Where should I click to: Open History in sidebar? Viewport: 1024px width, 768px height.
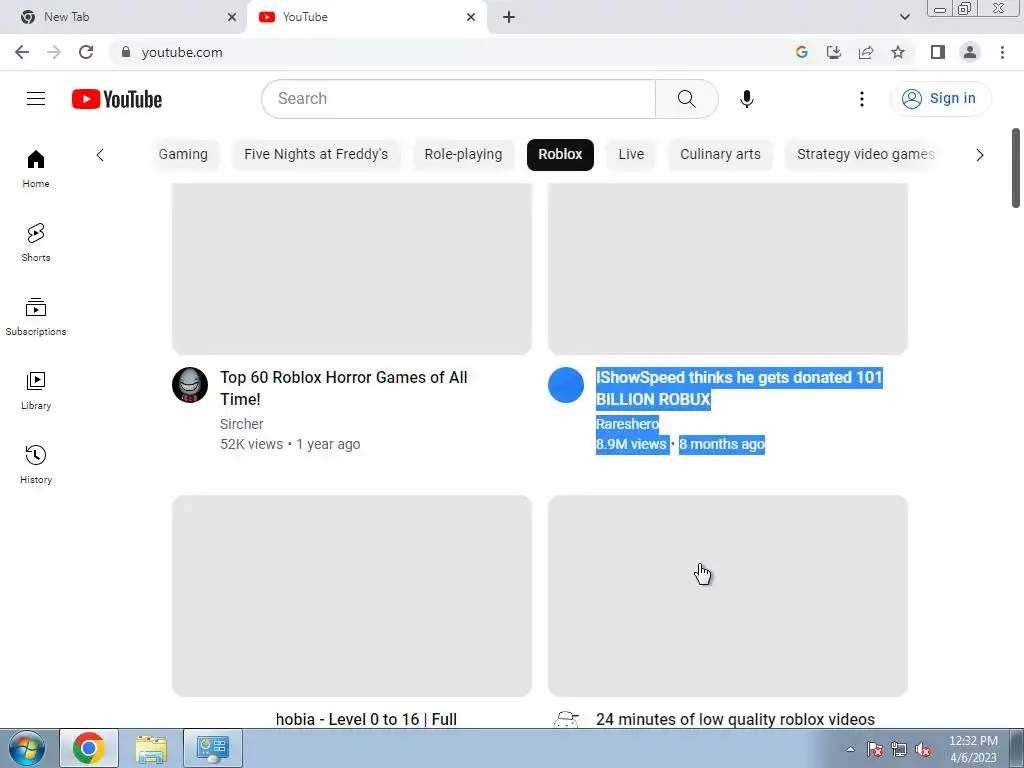coord(36,464)
